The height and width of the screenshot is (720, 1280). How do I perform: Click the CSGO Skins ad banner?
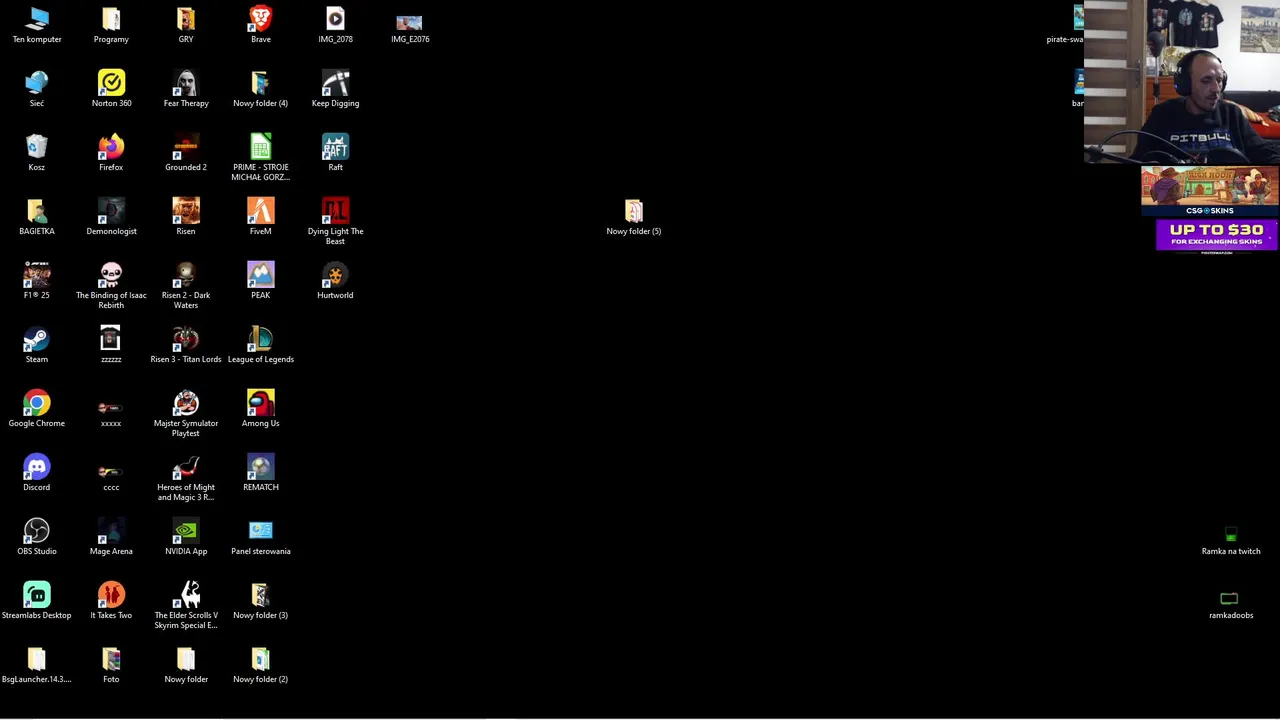pyautogui.click(x=1210, y=192)
